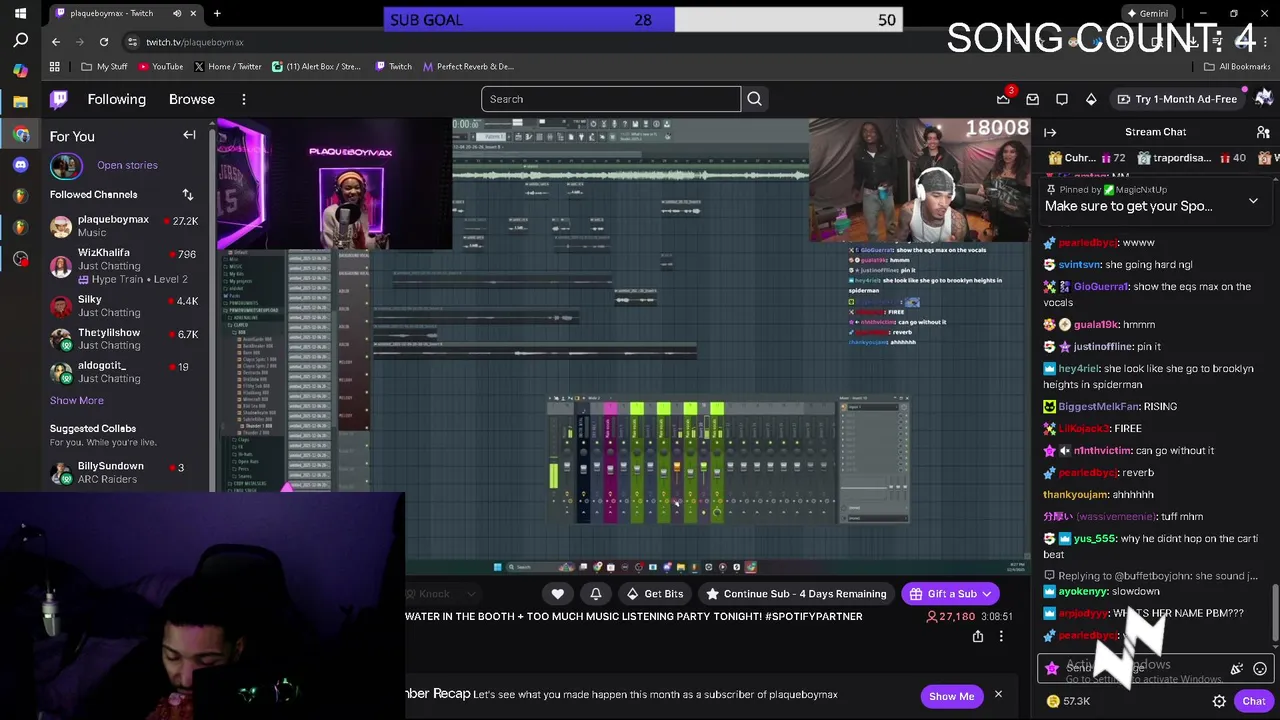
Task: Send message with Chat button
Action: pyautogui.click(x=1253, y=701)
